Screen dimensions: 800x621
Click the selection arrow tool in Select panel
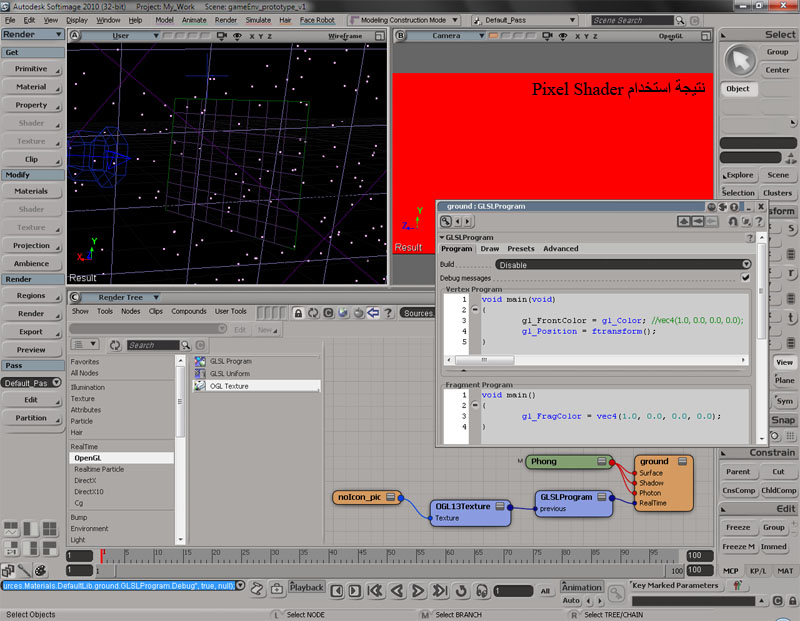coord(741,61)
